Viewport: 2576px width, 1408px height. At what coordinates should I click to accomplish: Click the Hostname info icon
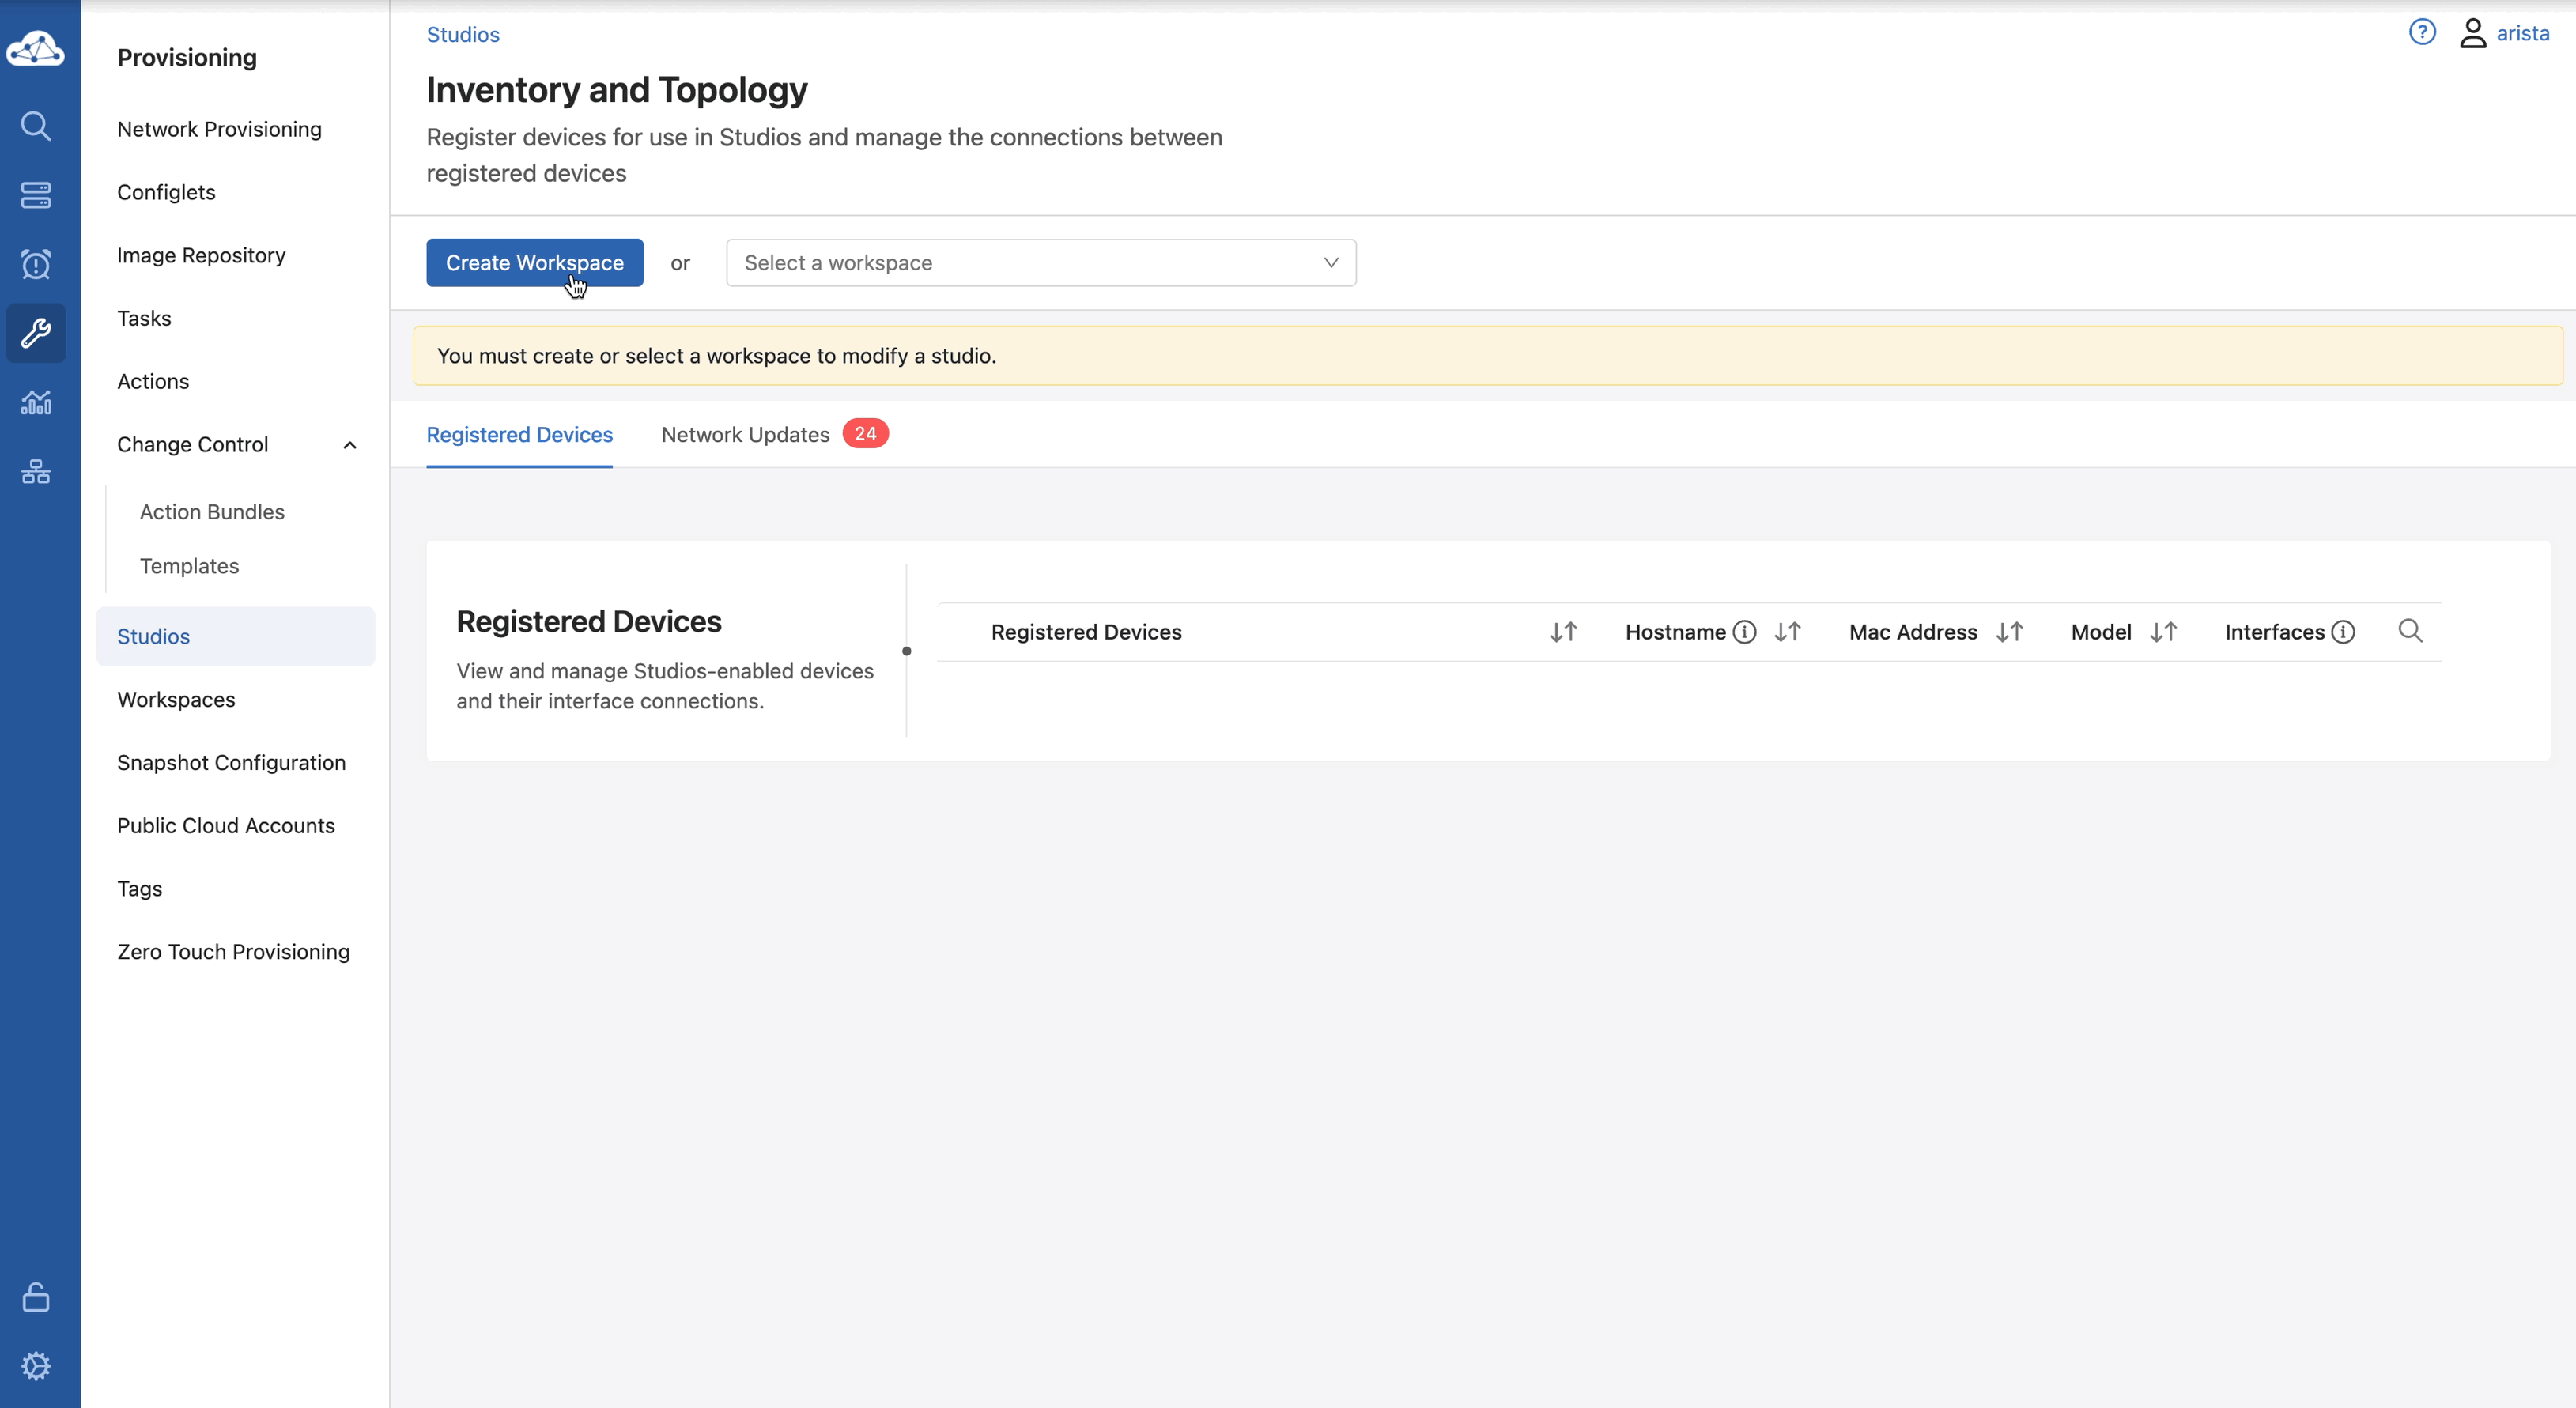click(x=1744, y=632)
